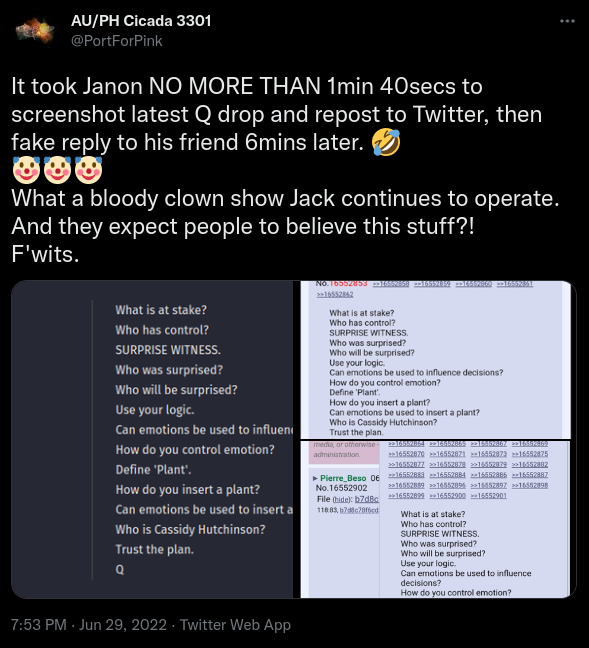
Task: Open the tweet's three-dot more options menu
Action: [567, 21]
